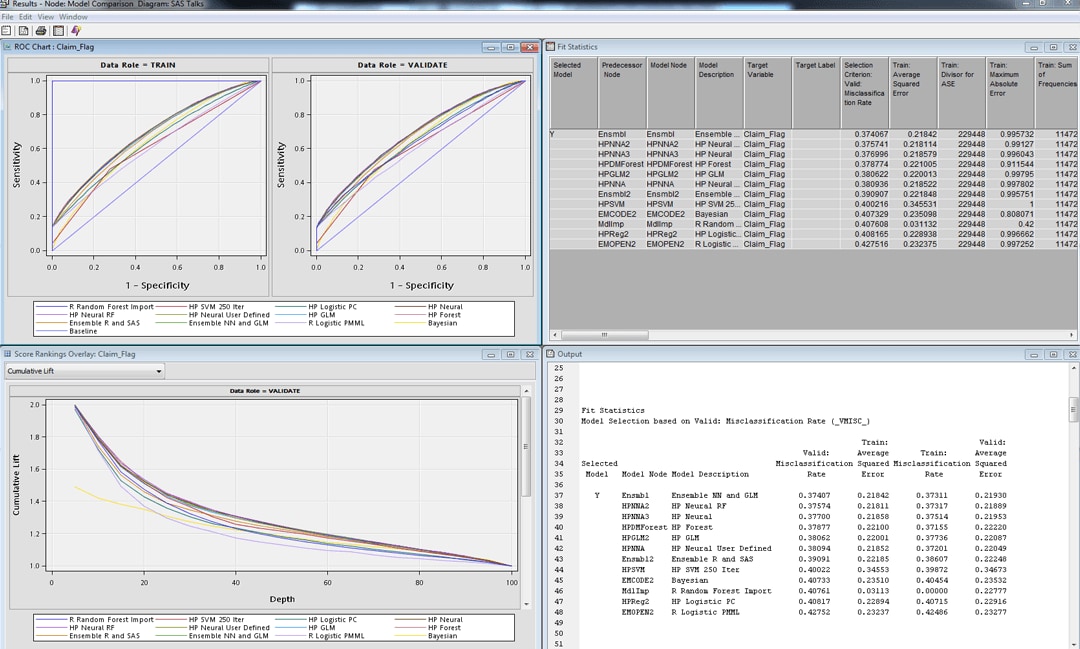The image size is (1080, 649).
Task: Click the Print toolbar icon
Action: point(41,31)
